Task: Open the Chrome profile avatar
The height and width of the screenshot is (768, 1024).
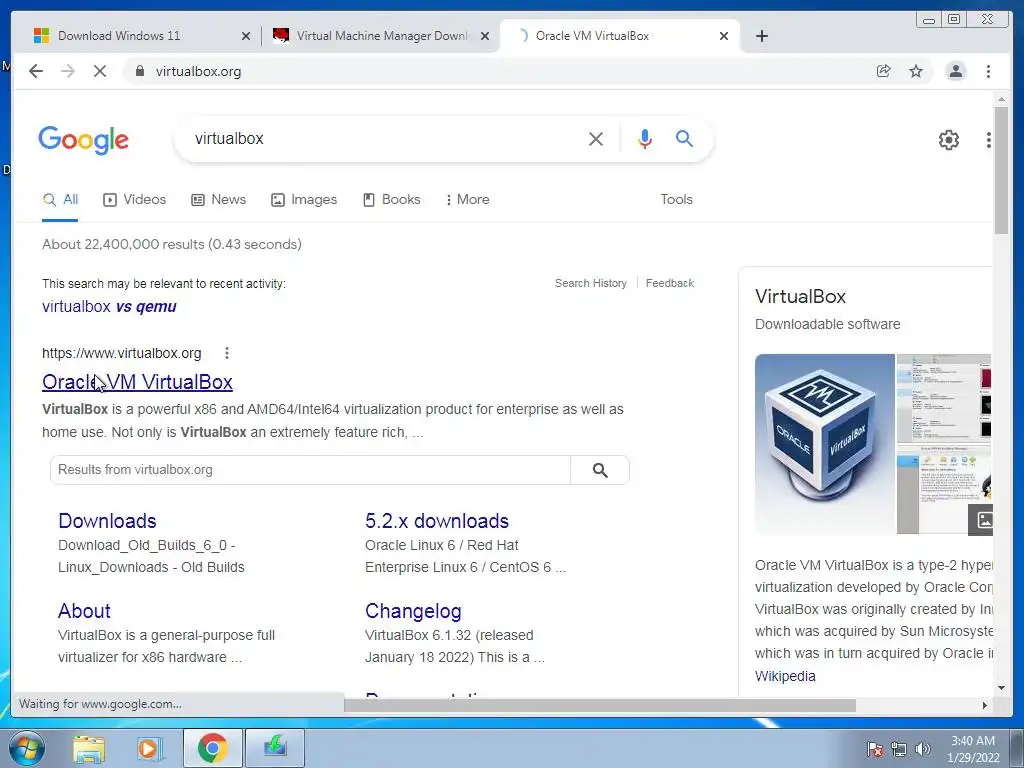Action: (955, 71)
